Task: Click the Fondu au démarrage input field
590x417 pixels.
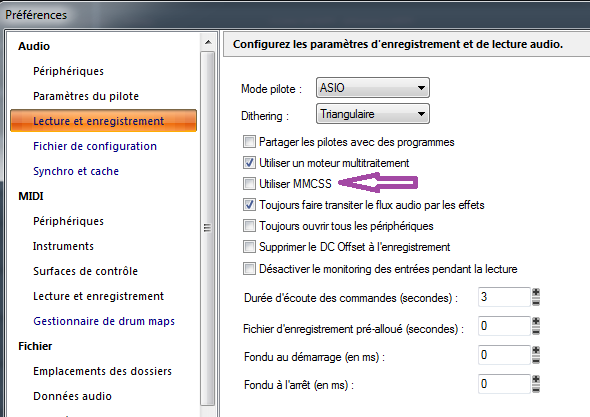Action: click(x=504, y=355)
